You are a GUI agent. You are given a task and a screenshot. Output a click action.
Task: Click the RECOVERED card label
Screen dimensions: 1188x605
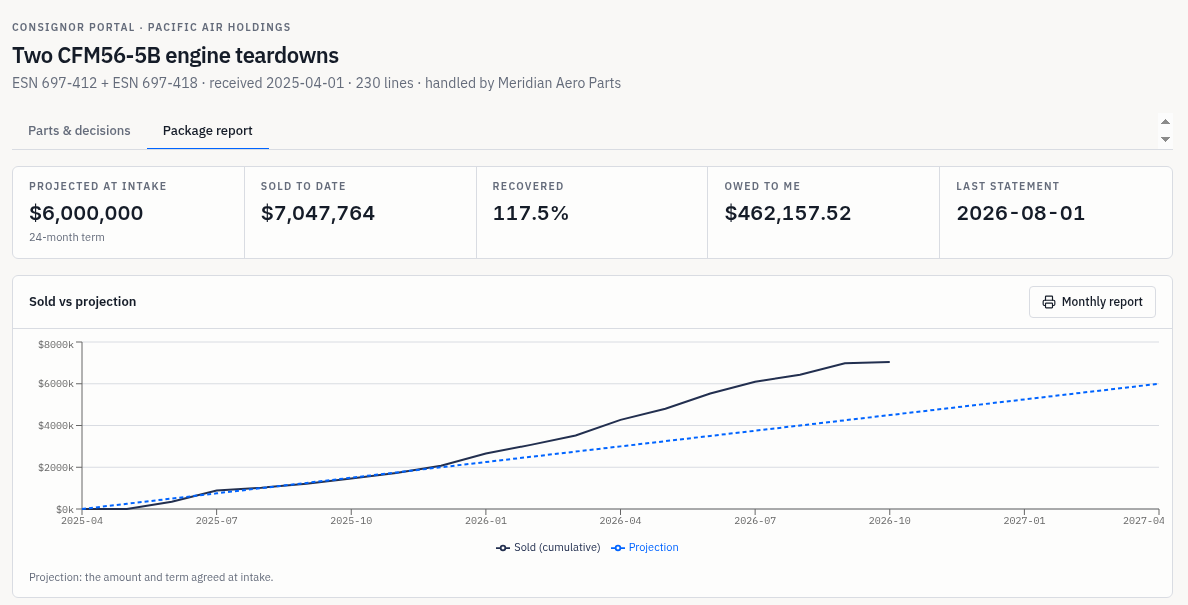[528, 186]
